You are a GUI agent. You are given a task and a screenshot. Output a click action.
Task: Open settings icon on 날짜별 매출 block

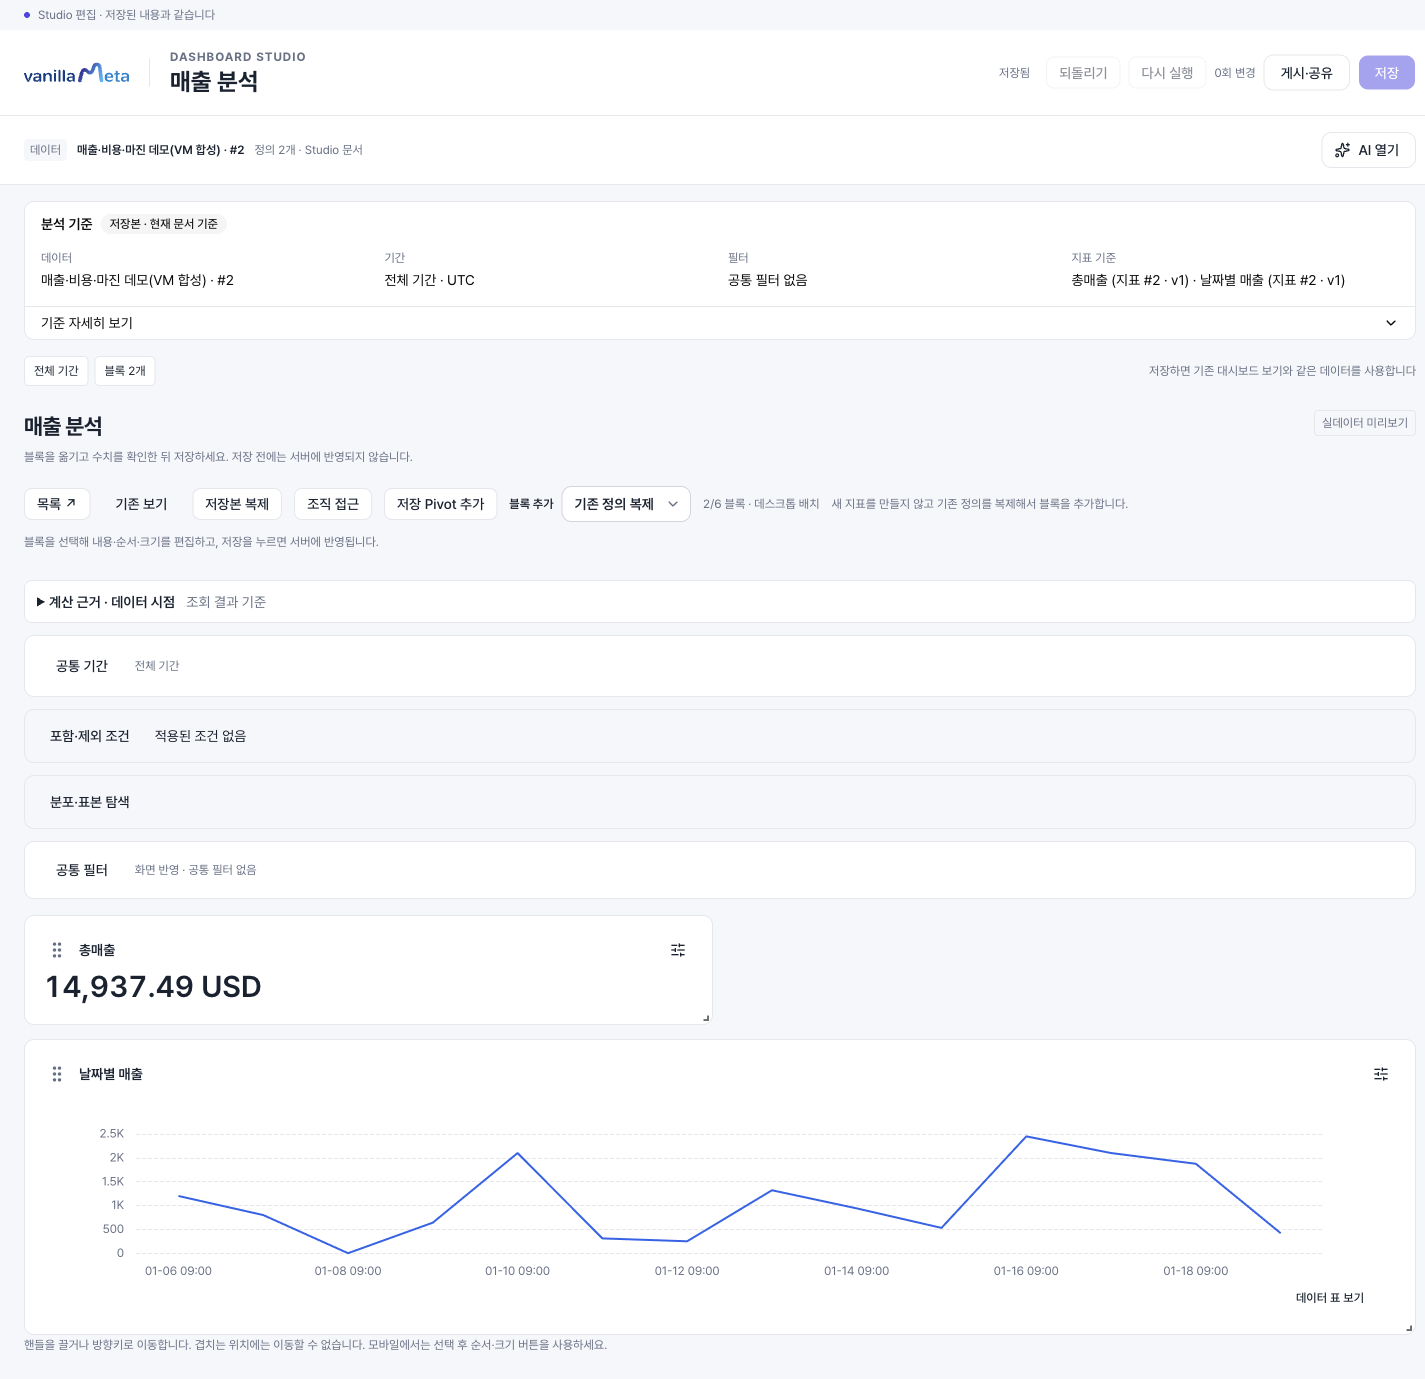(x=1381, y=1074)
